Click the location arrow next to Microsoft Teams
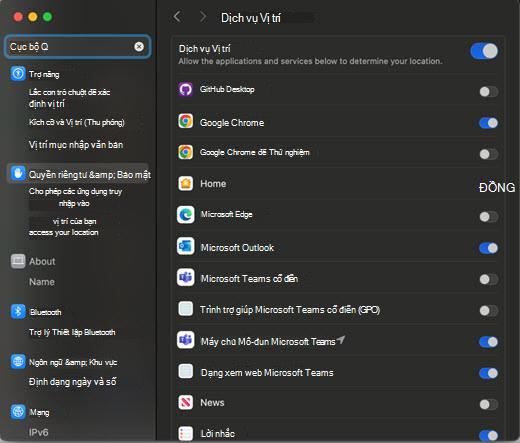520x443 pixels. click(341, 340)
